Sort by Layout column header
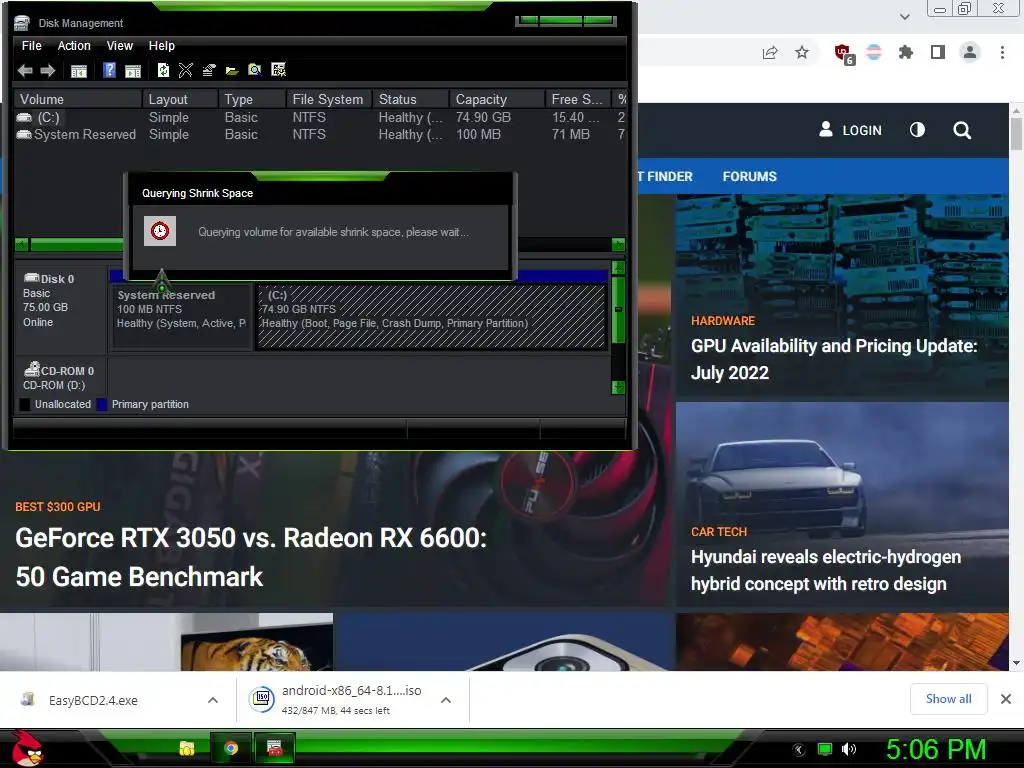The image size is (1024, 768). pyautogui.click(x=180, y=99)
